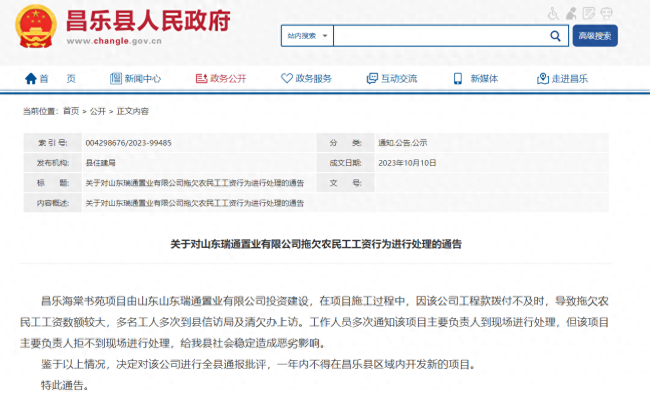Click the newspaper icon beside 新闻中心
Image resolution: width=650 pixels, height=405 pixels.
[x=116, y=78]
